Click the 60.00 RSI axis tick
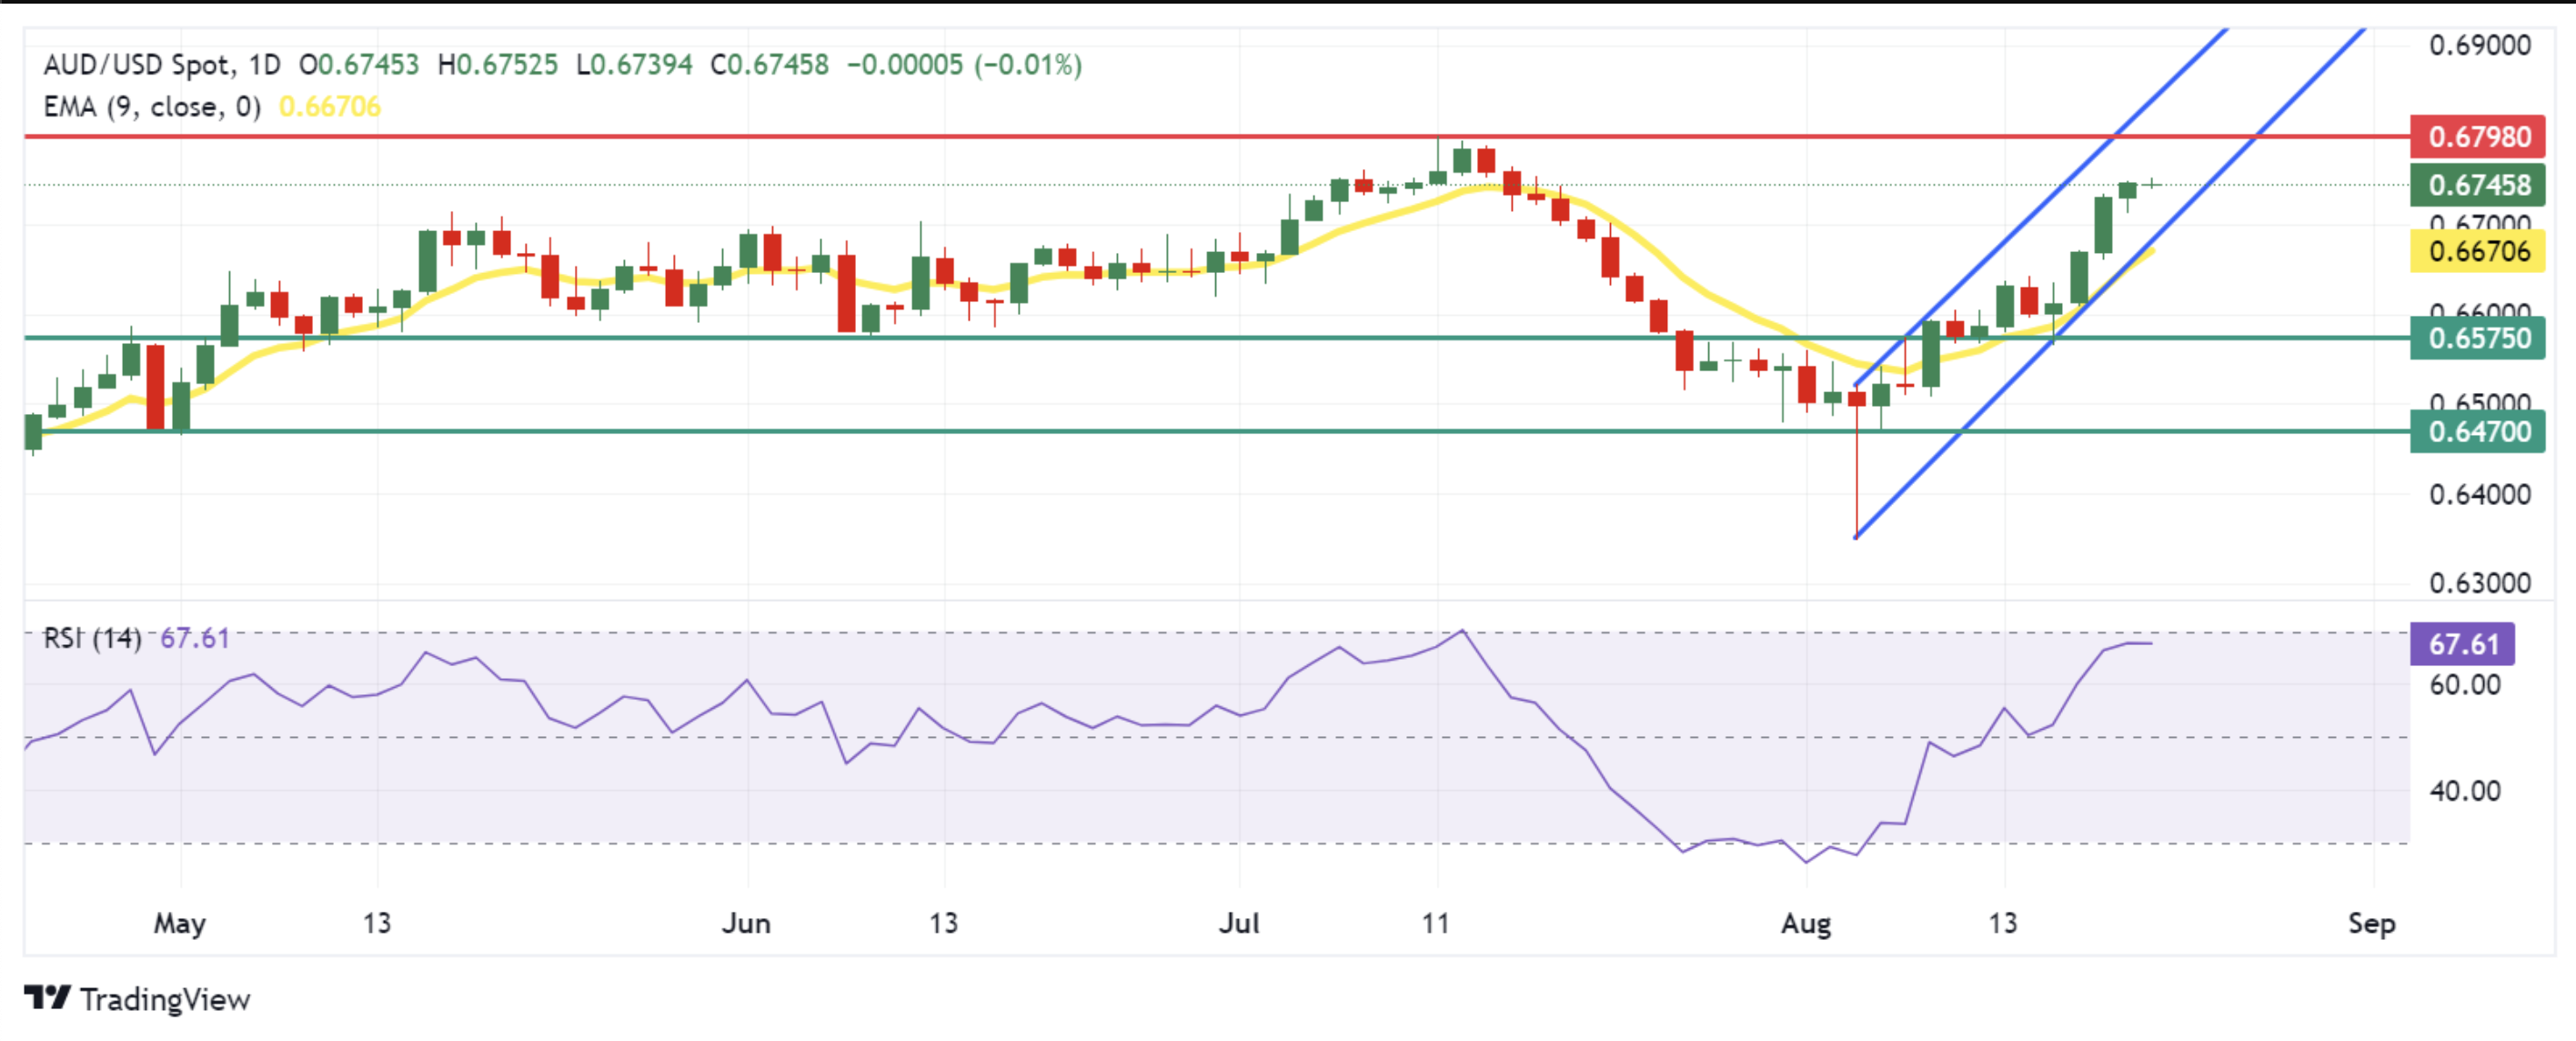This screenshot has width=2576, height=1041. pyautogui.click(x=2465, y=685)
